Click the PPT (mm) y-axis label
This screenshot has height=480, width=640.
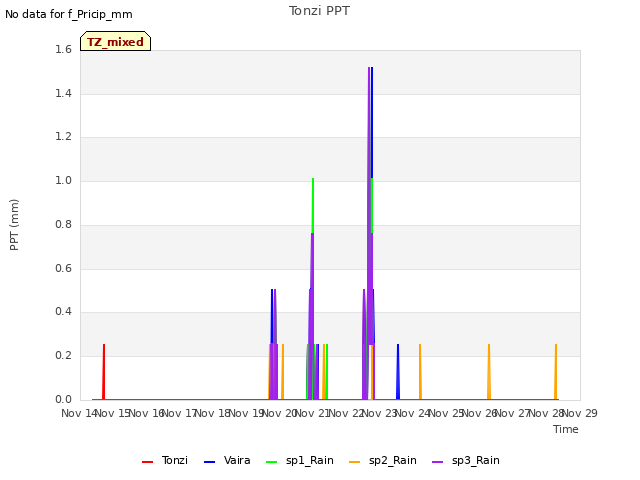coord(14,224)
